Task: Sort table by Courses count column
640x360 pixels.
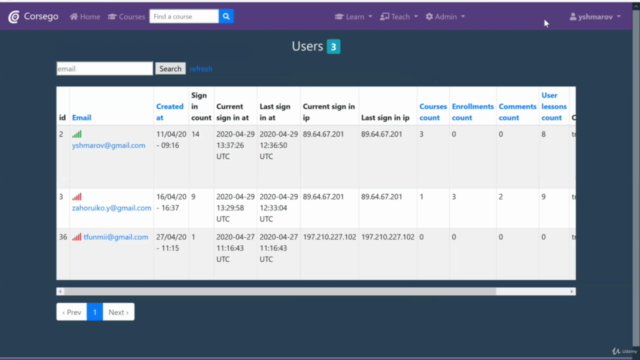Action: click(433, 112)
